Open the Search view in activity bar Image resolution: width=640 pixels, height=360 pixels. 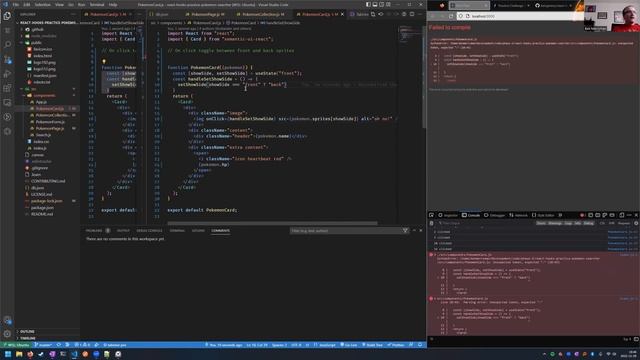pyautogui.click(x=7, y=44)
